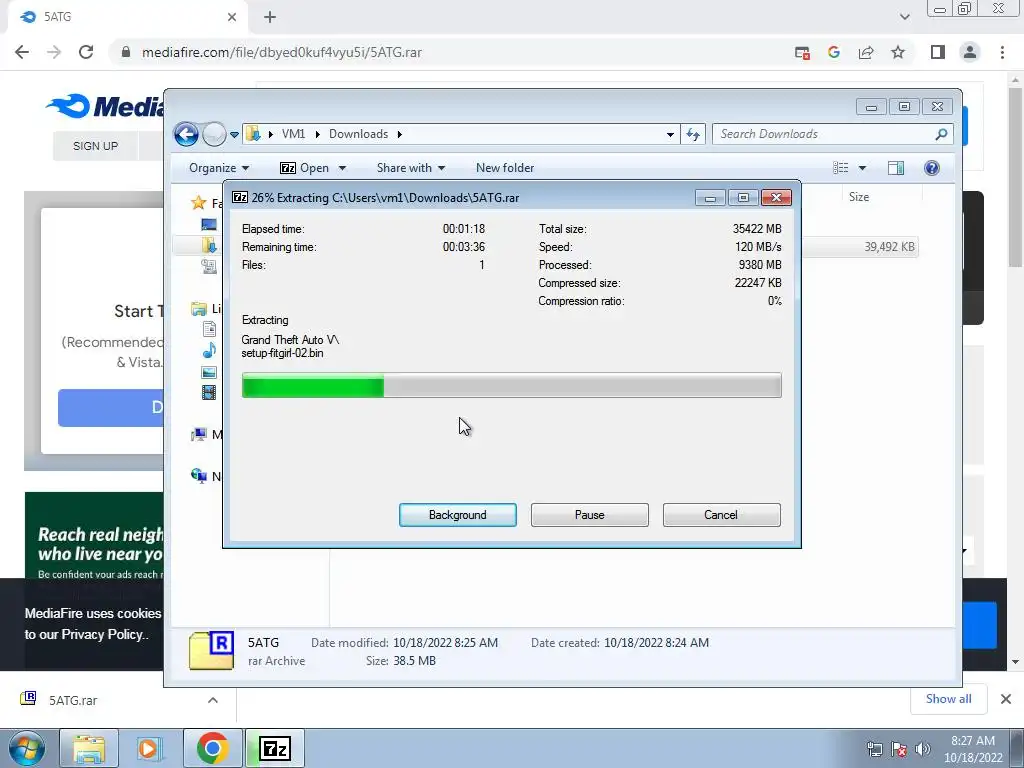
Task: Bookmark this page with the star icon
Action: coord(898,52)
